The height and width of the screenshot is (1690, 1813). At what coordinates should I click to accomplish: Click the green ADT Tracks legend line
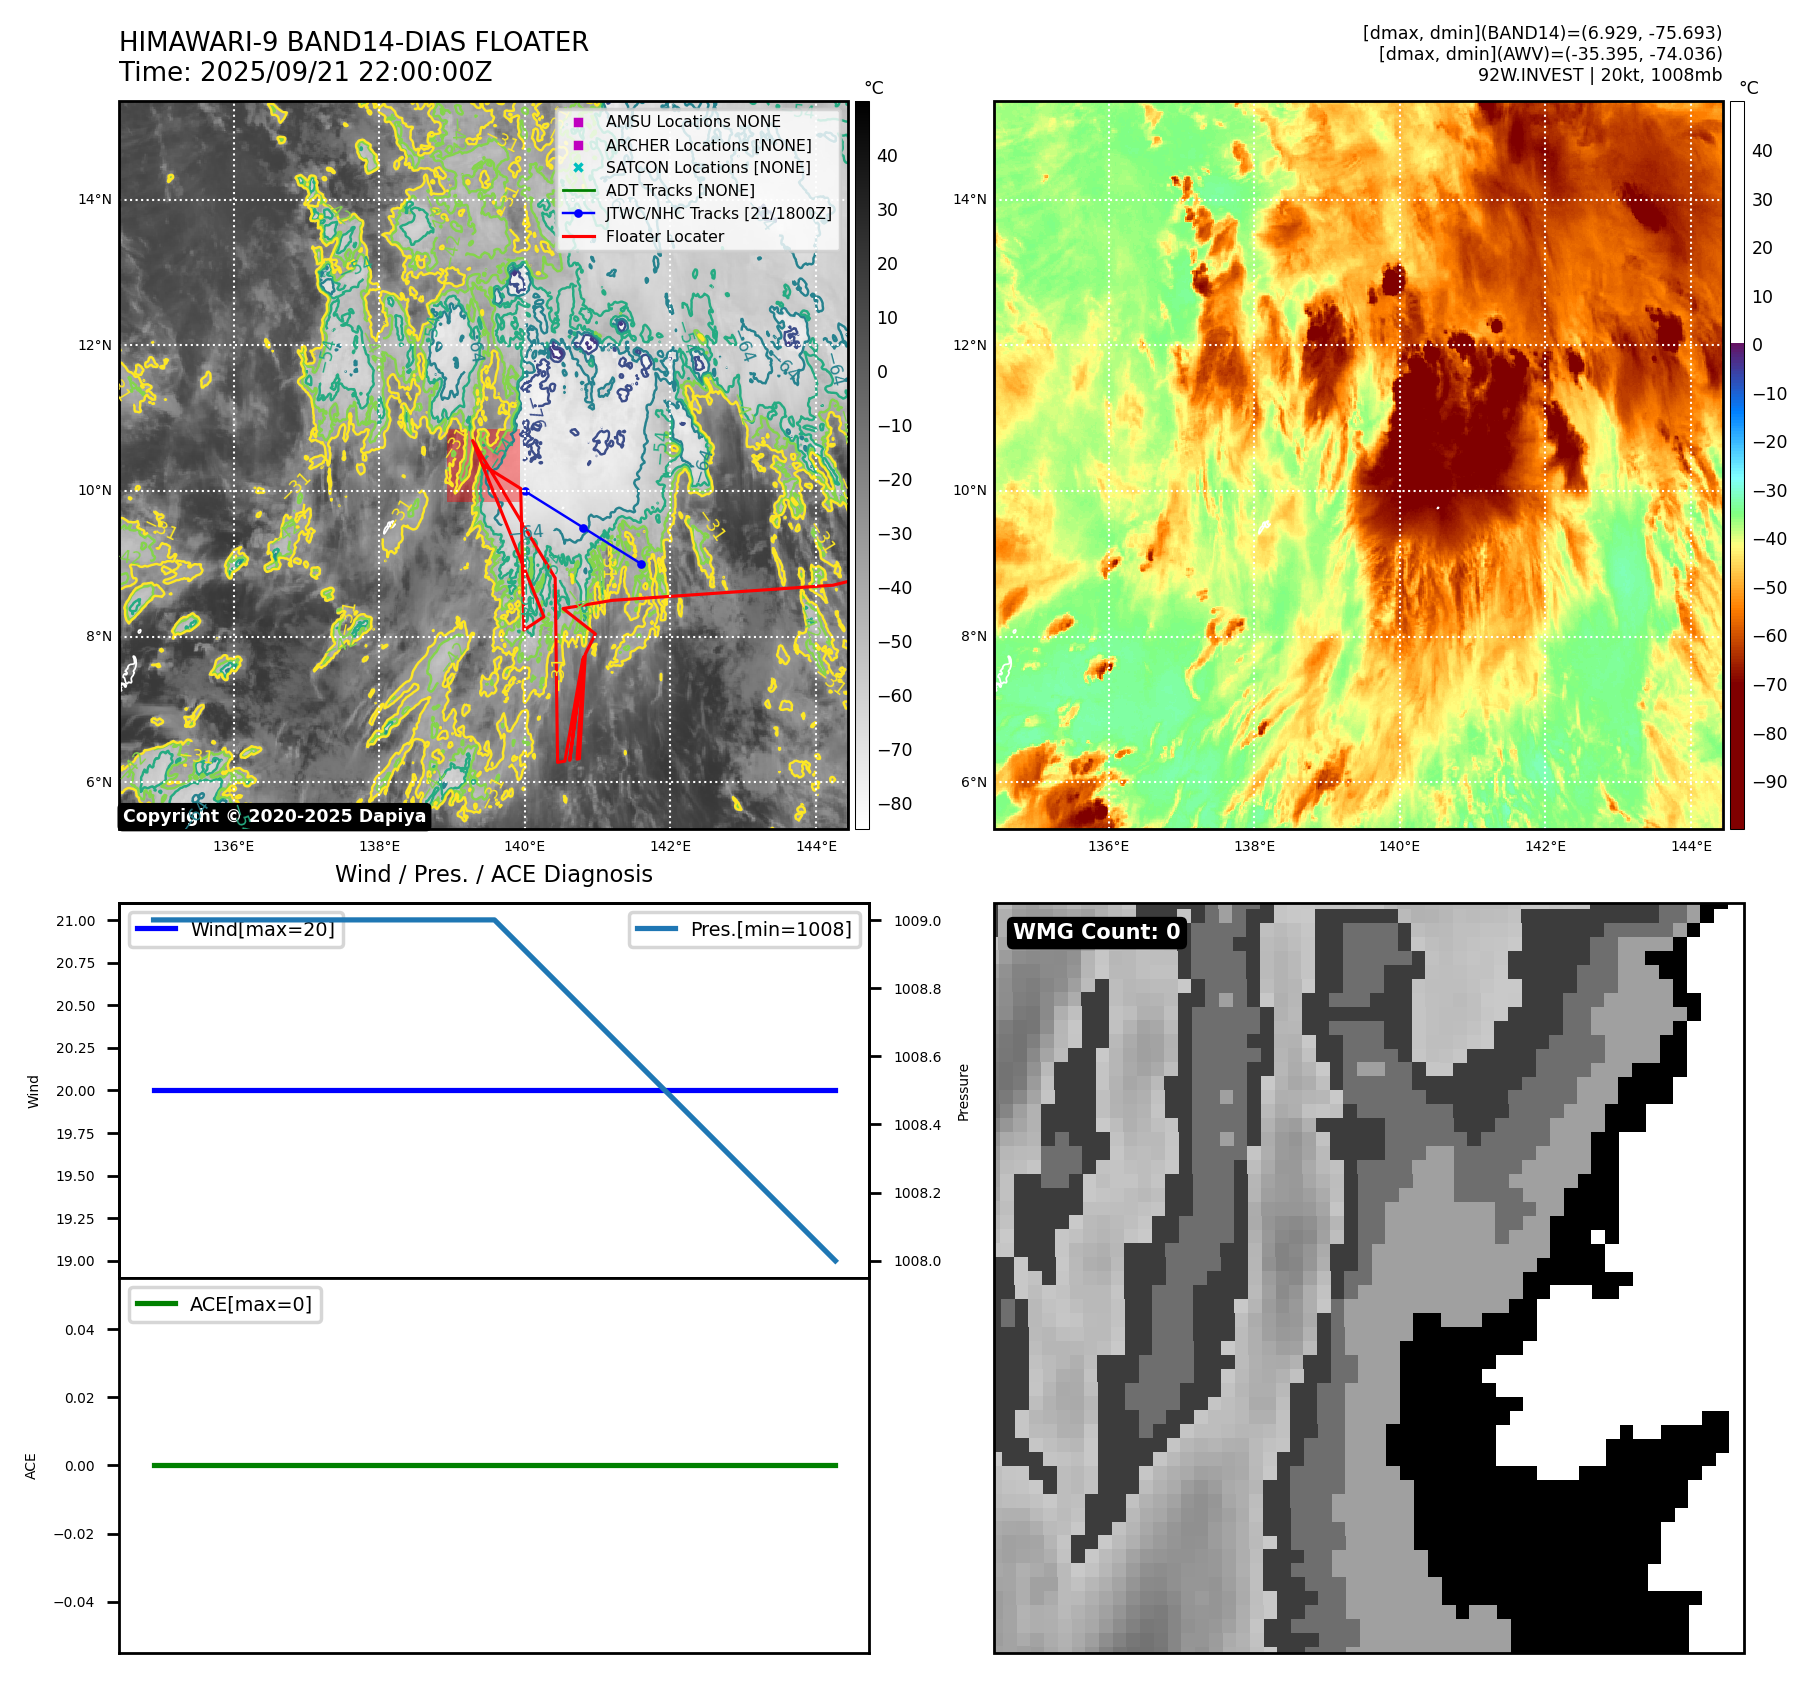pyautogui.click(x=578, y=190)
